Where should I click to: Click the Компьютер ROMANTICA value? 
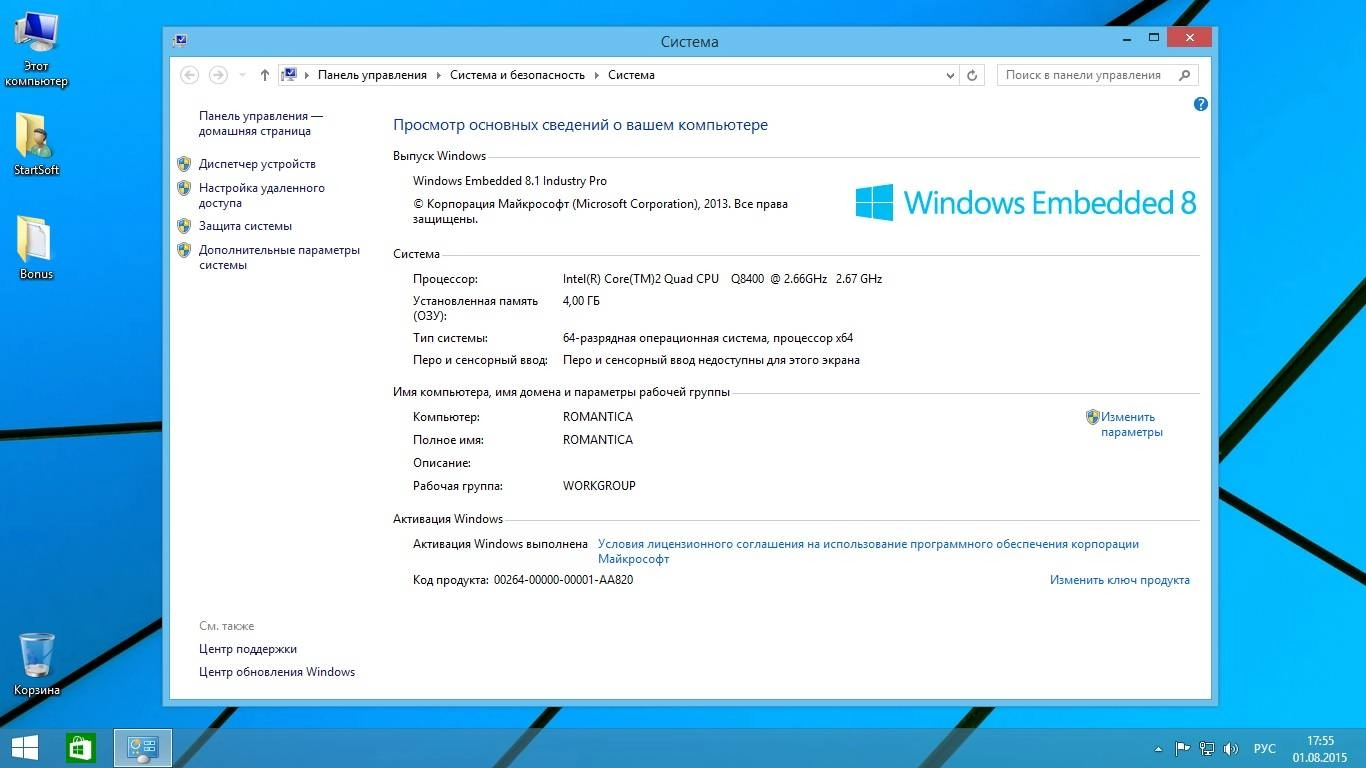point(598,417)
